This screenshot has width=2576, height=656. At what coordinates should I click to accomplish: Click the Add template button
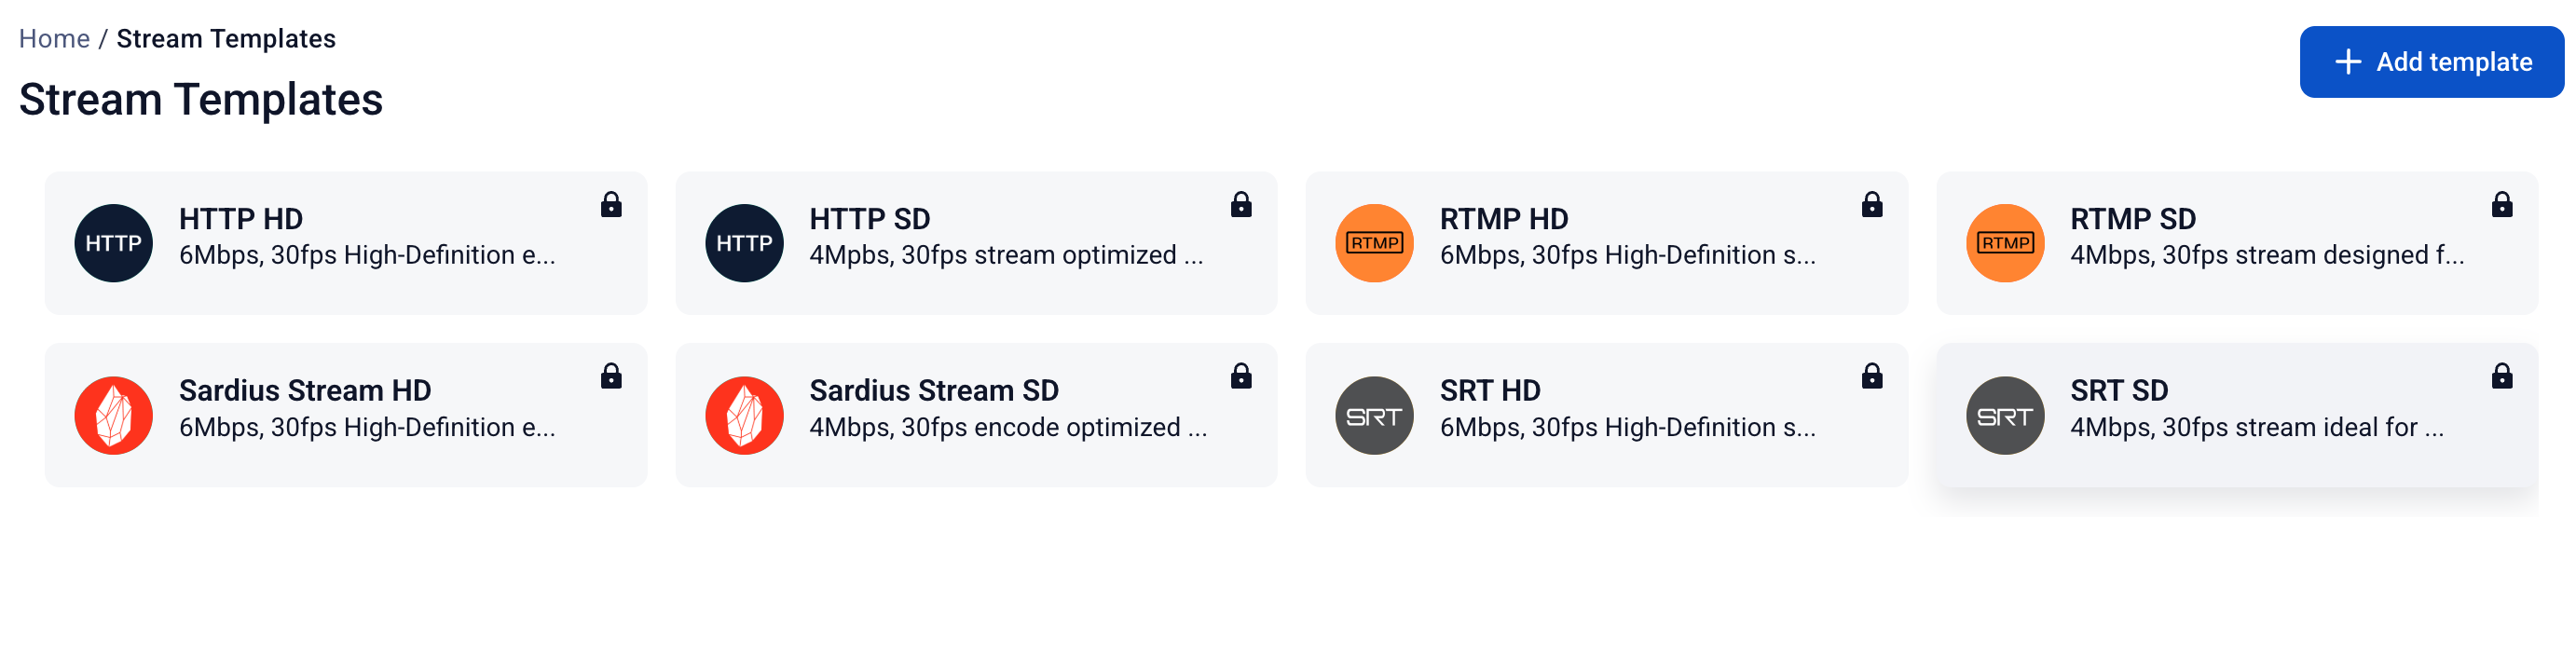click(2431, 62)
